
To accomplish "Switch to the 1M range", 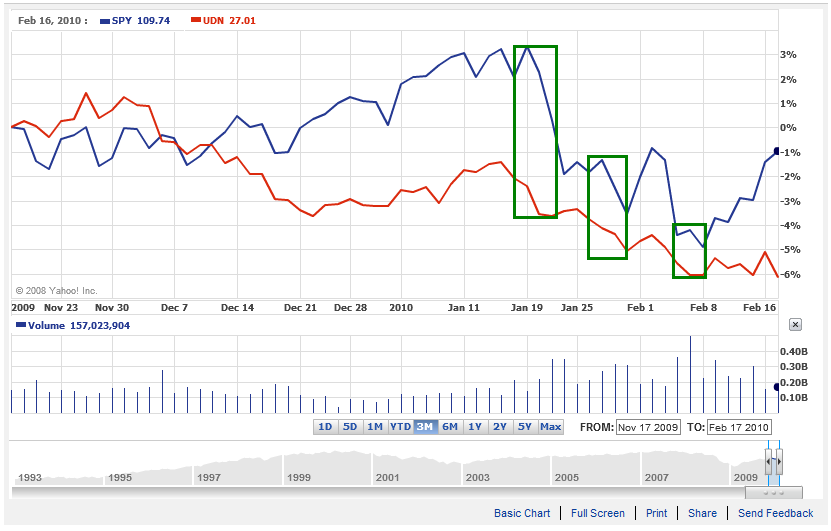I will coord(375,427).
